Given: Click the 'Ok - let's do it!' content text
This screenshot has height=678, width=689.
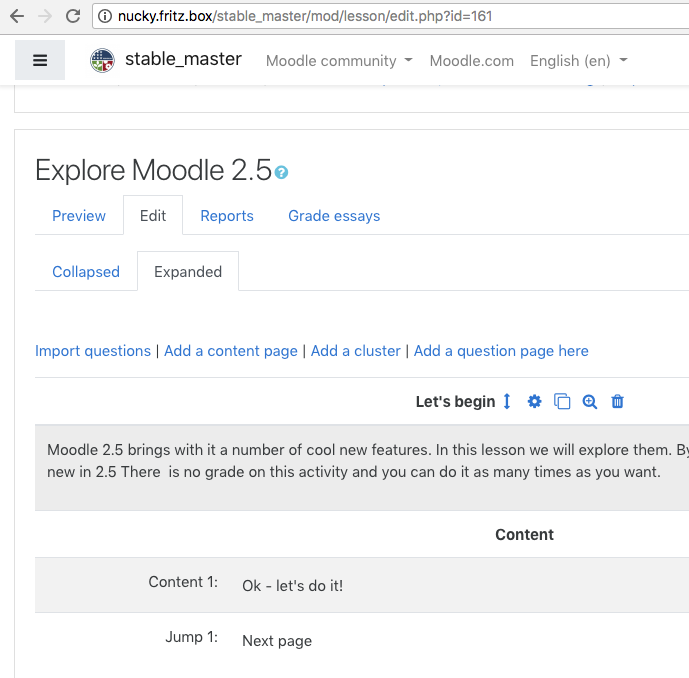Looking at the screenshot, I should click(x=293, y=585).
